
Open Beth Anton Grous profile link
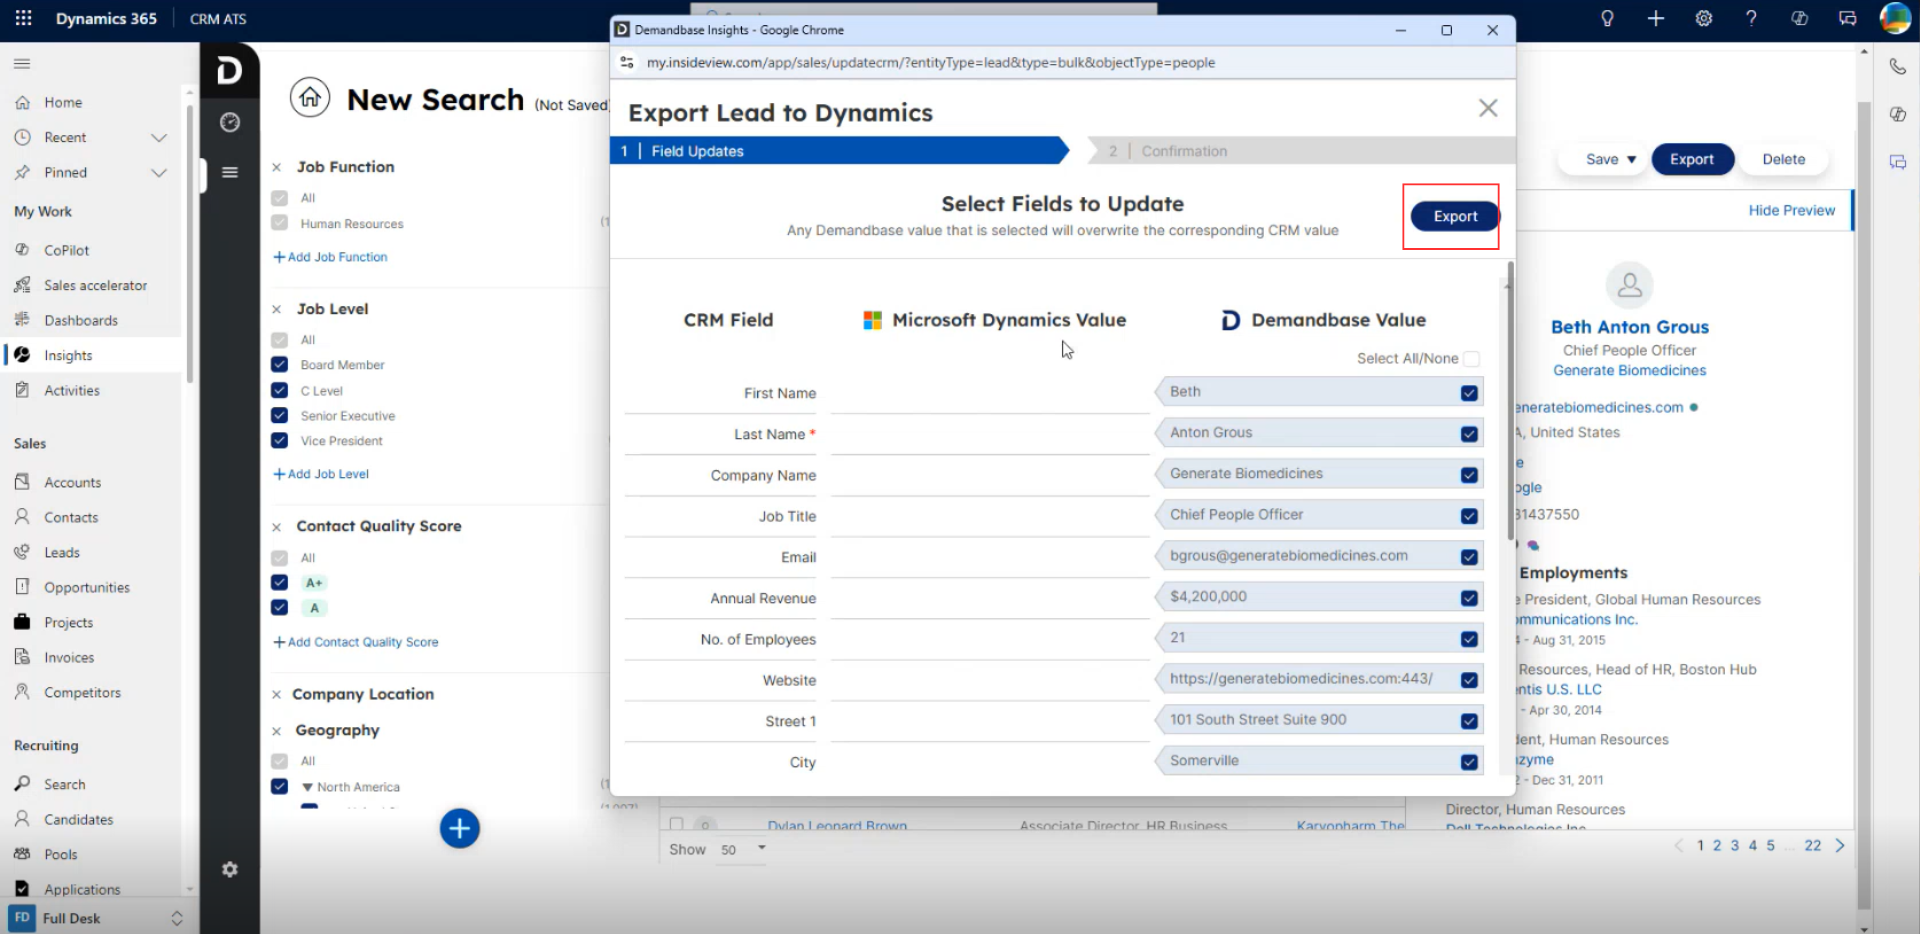pos(1629,327)
